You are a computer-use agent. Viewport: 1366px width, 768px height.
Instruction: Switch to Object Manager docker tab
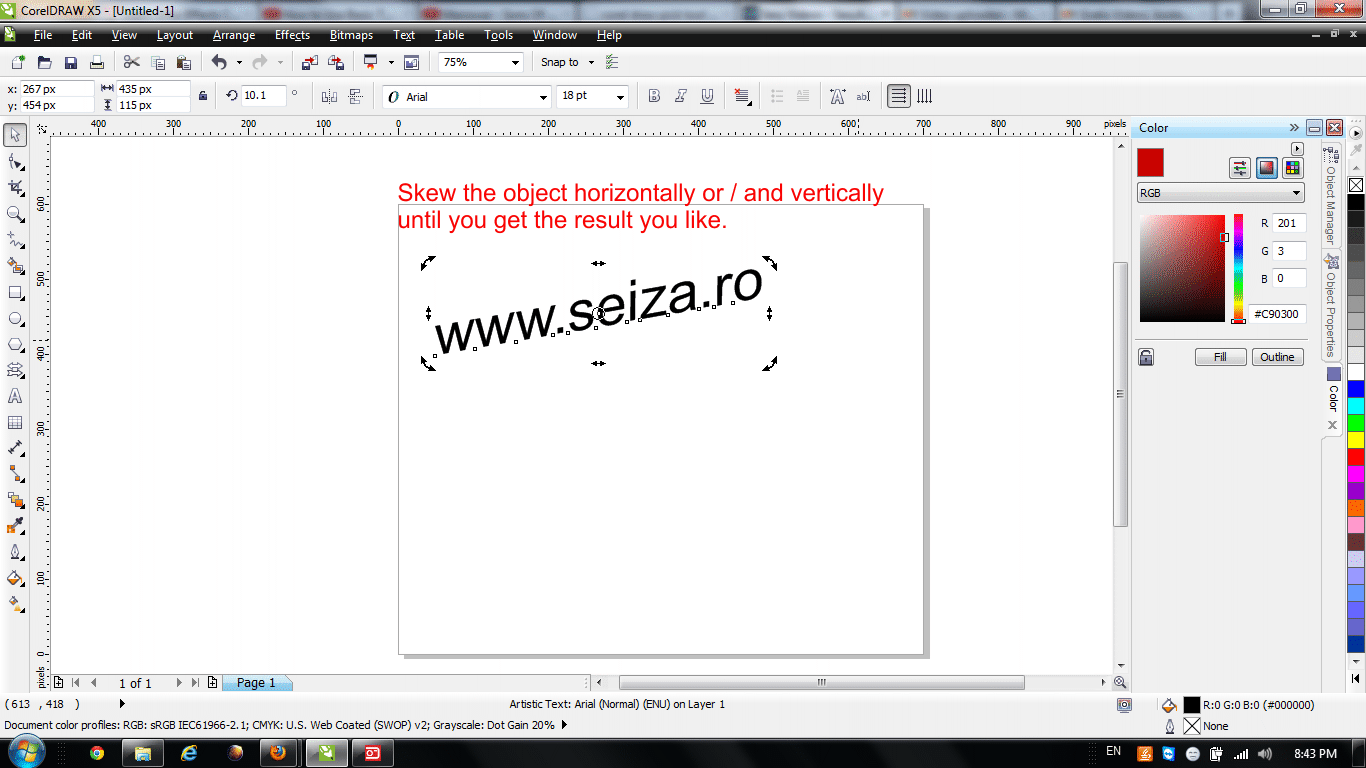coord(1331,195)
